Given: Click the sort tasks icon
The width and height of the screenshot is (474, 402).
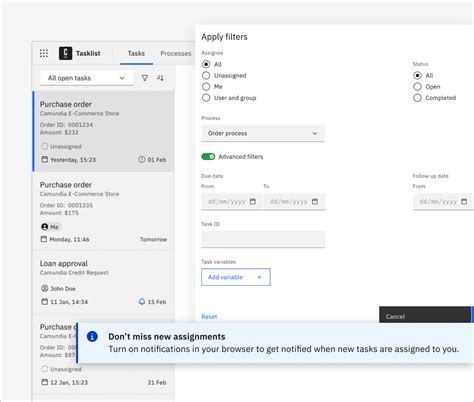Looking at the screenshot, I should [x=160, y=78].
